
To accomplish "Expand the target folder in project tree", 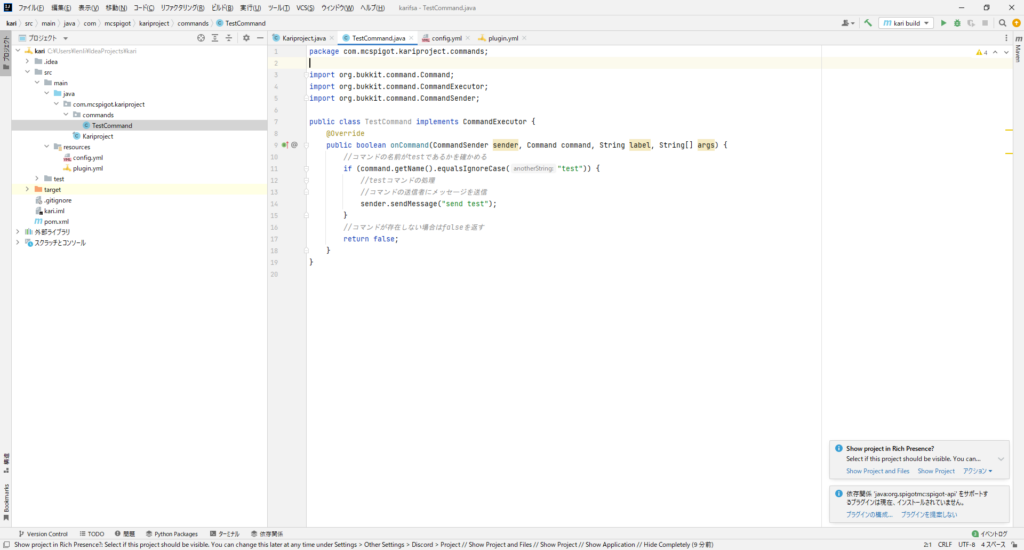I will (x=27, y=189).
